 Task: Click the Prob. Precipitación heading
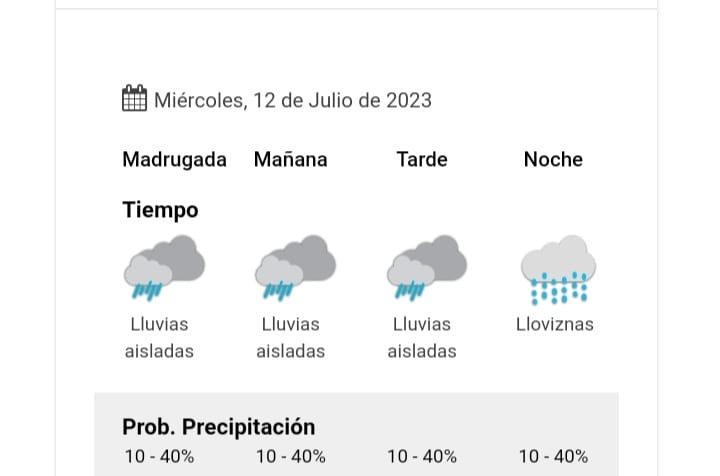[x=218, y=426]
